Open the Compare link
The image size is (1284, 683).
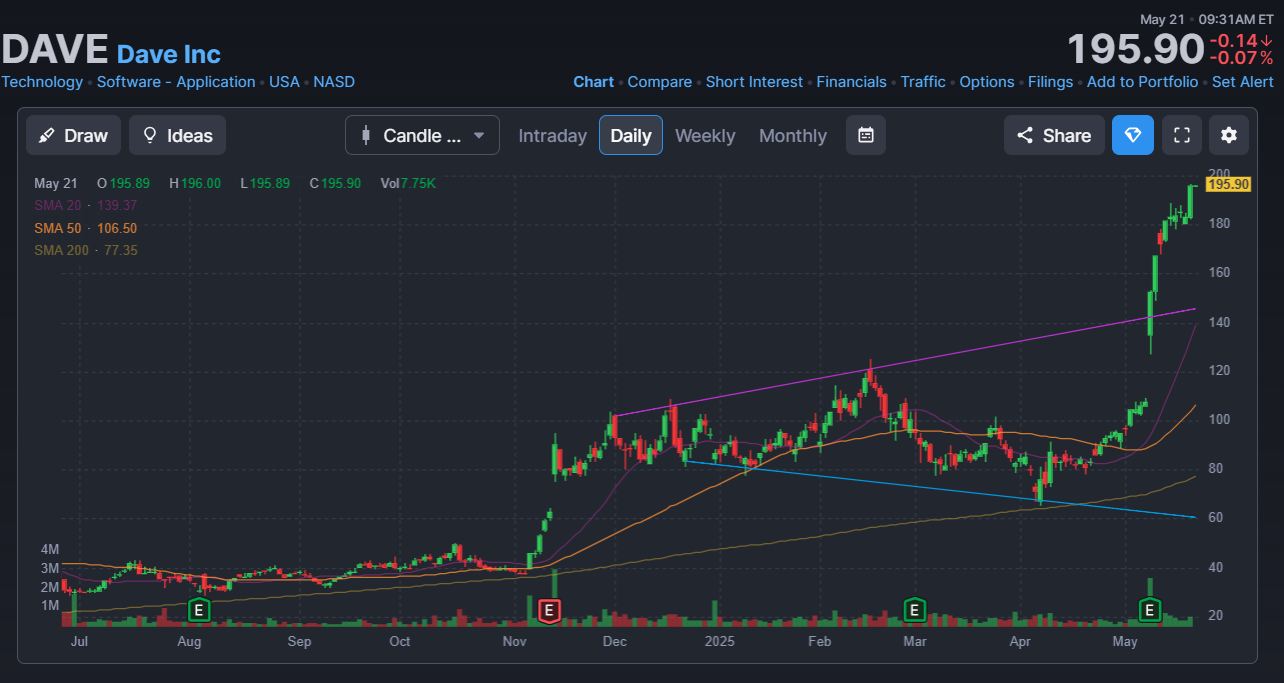point(660,82)
